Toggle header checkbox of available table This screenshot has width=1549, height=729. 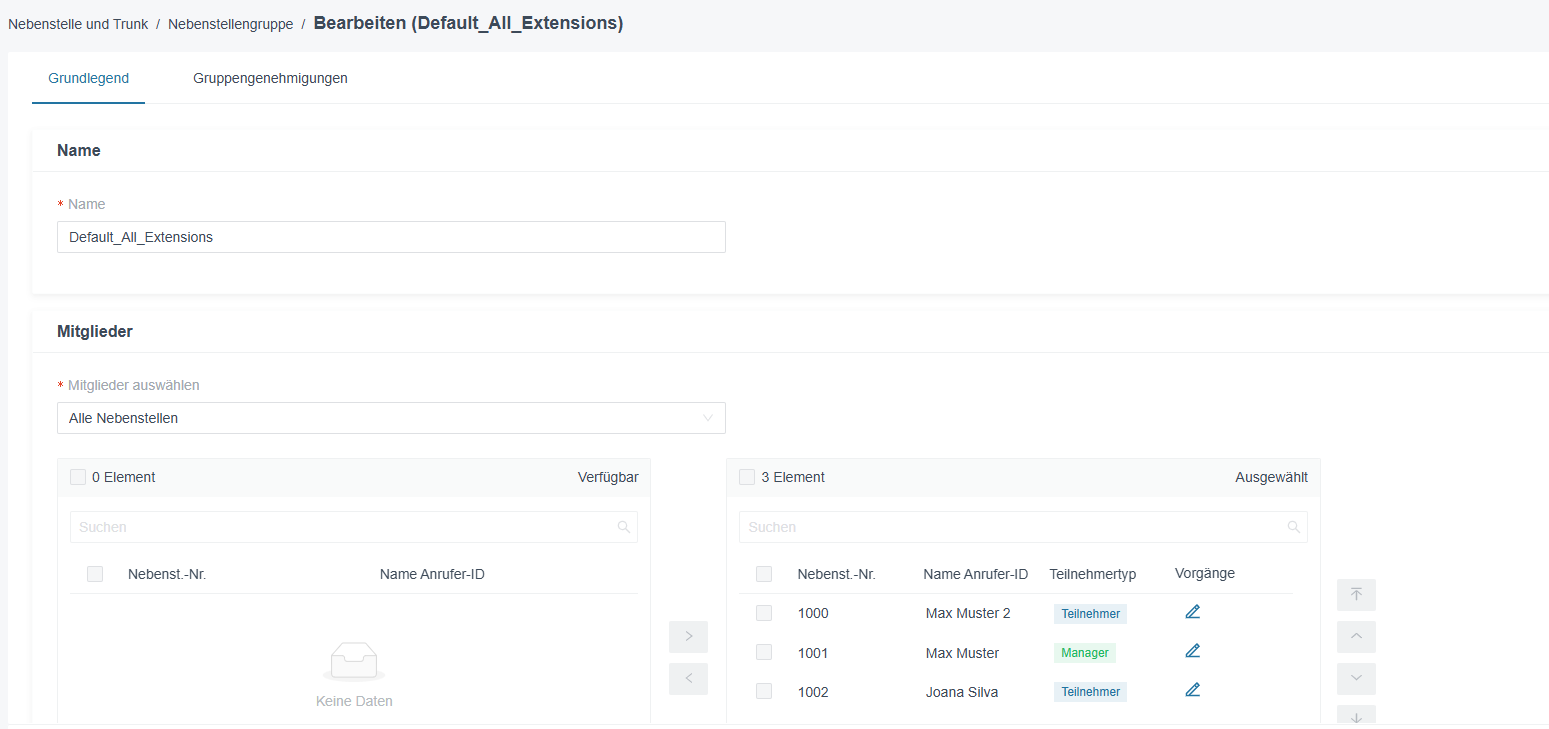point(95,574)
